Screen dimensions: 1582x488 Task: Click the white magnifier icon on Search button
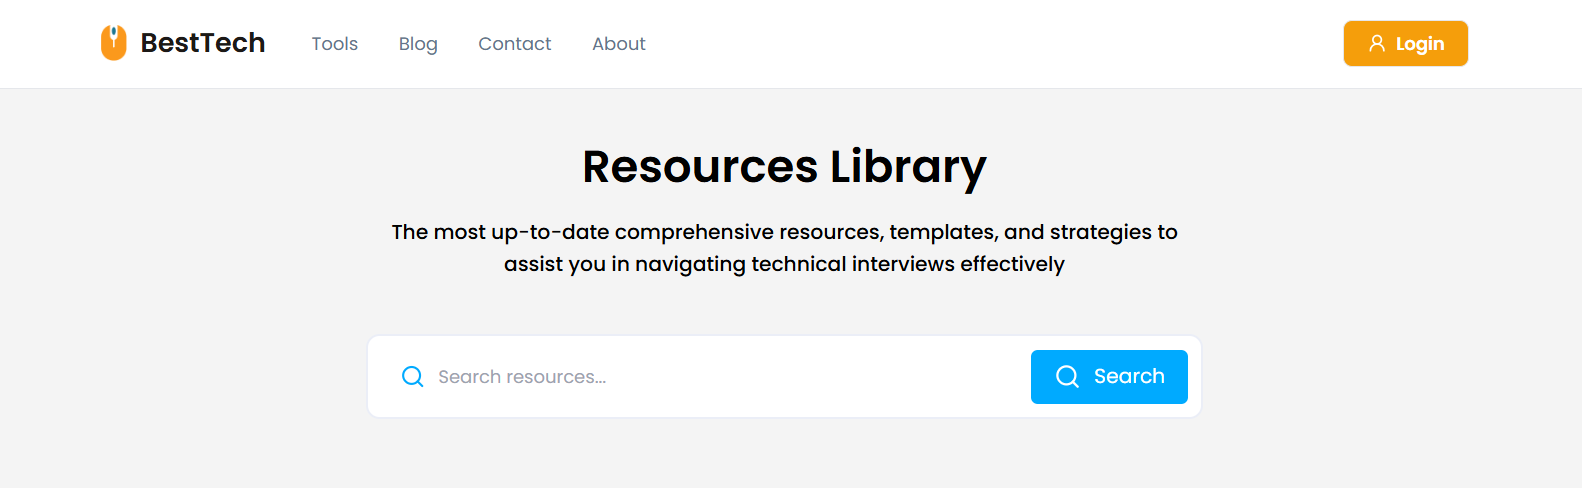pos(1067,376)
